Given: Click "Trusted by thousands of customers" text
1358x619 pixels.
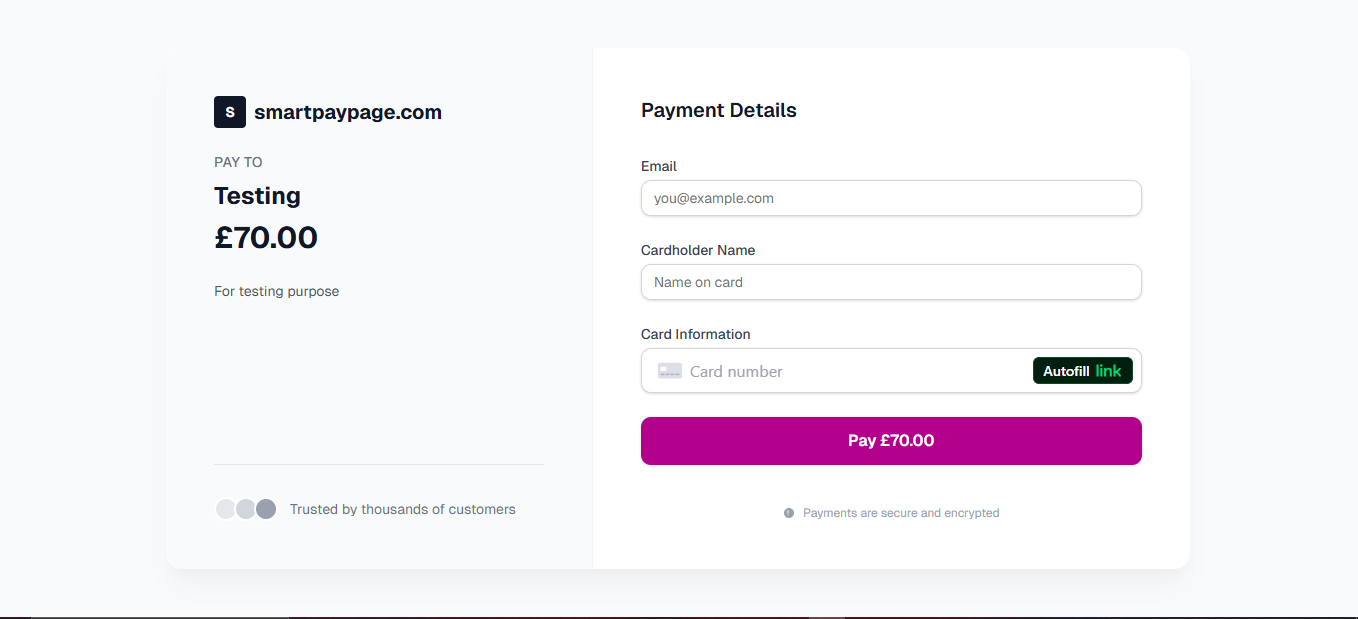Looking at the screenshot, I should coord(402,508).
